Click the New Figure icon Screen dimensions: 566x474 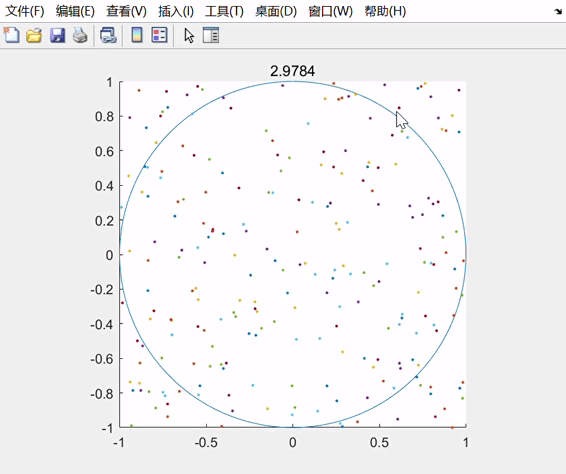(x=12, y=35)
